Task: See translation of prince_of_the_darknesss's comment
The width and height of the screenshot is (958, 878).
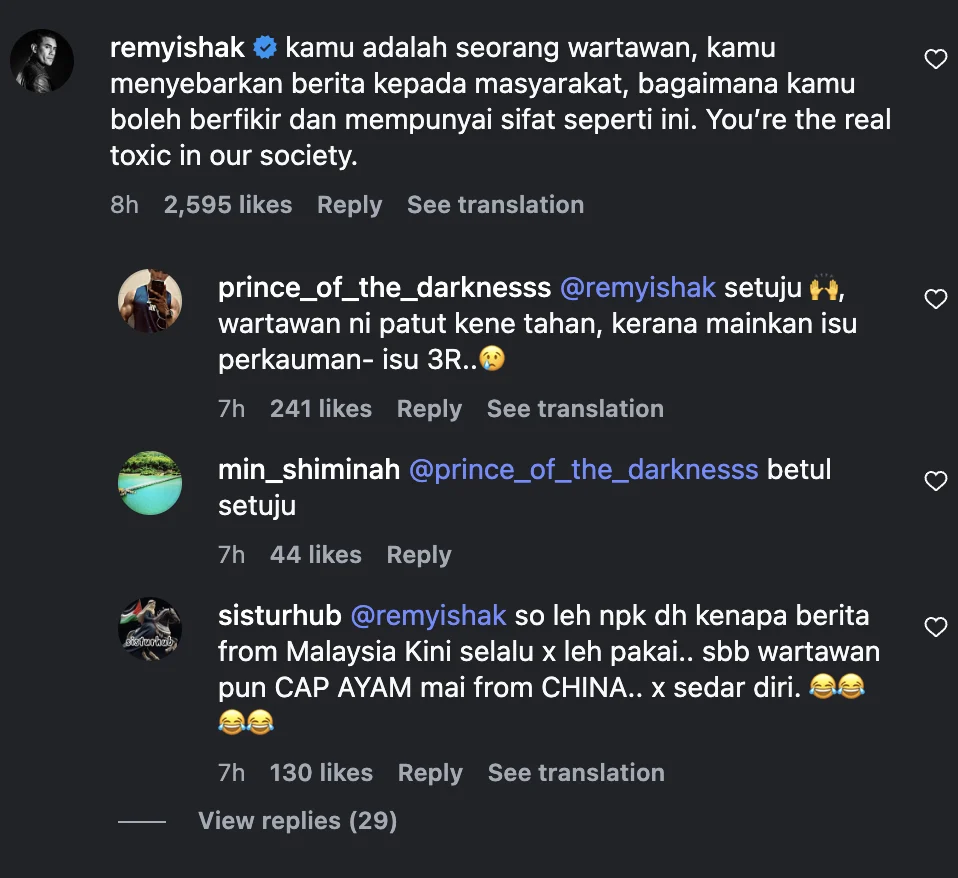Action: pyautogui.click(x=575, y=409)
